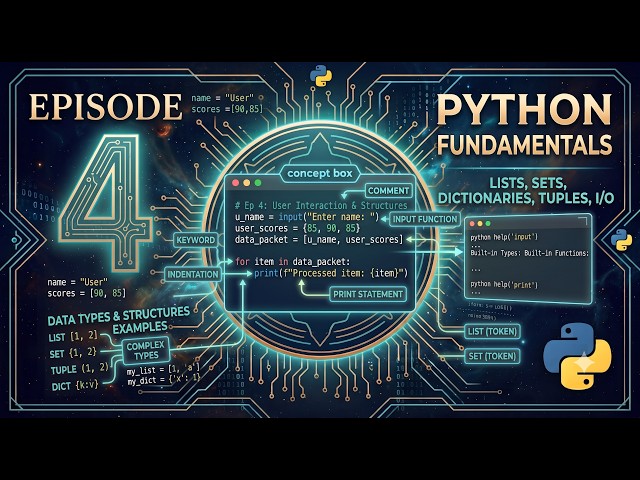Click the COMMENT callout label
Viewport: 640px width, 480px height.
click(388, 191)
